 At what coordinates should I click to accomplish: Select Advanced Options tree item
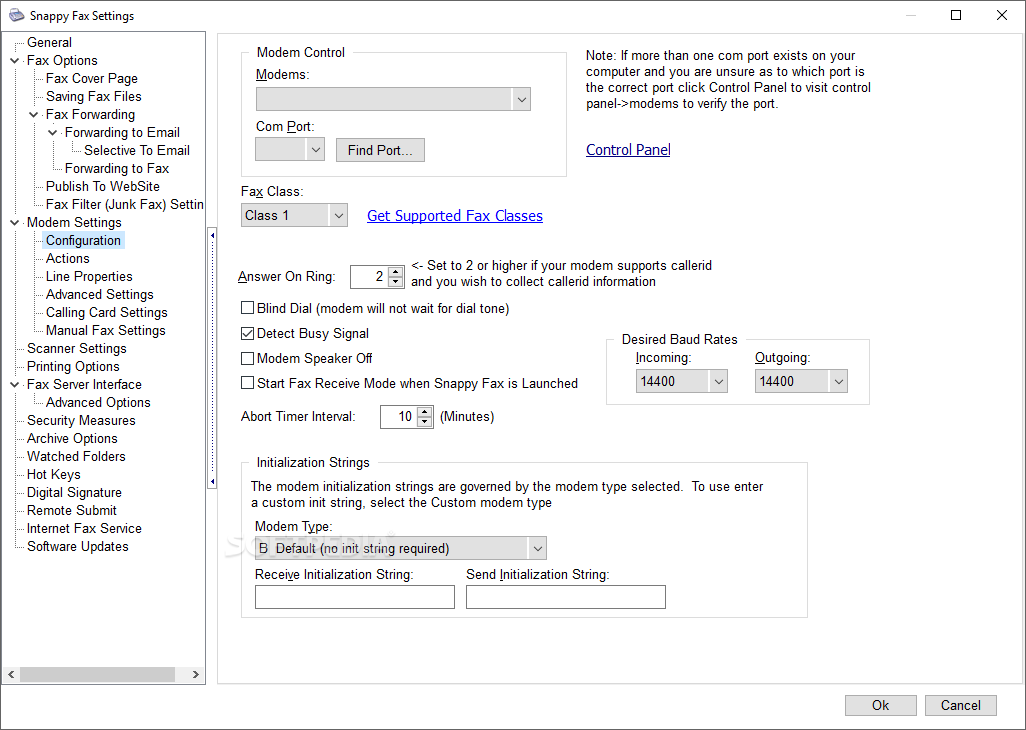(98, 402)
